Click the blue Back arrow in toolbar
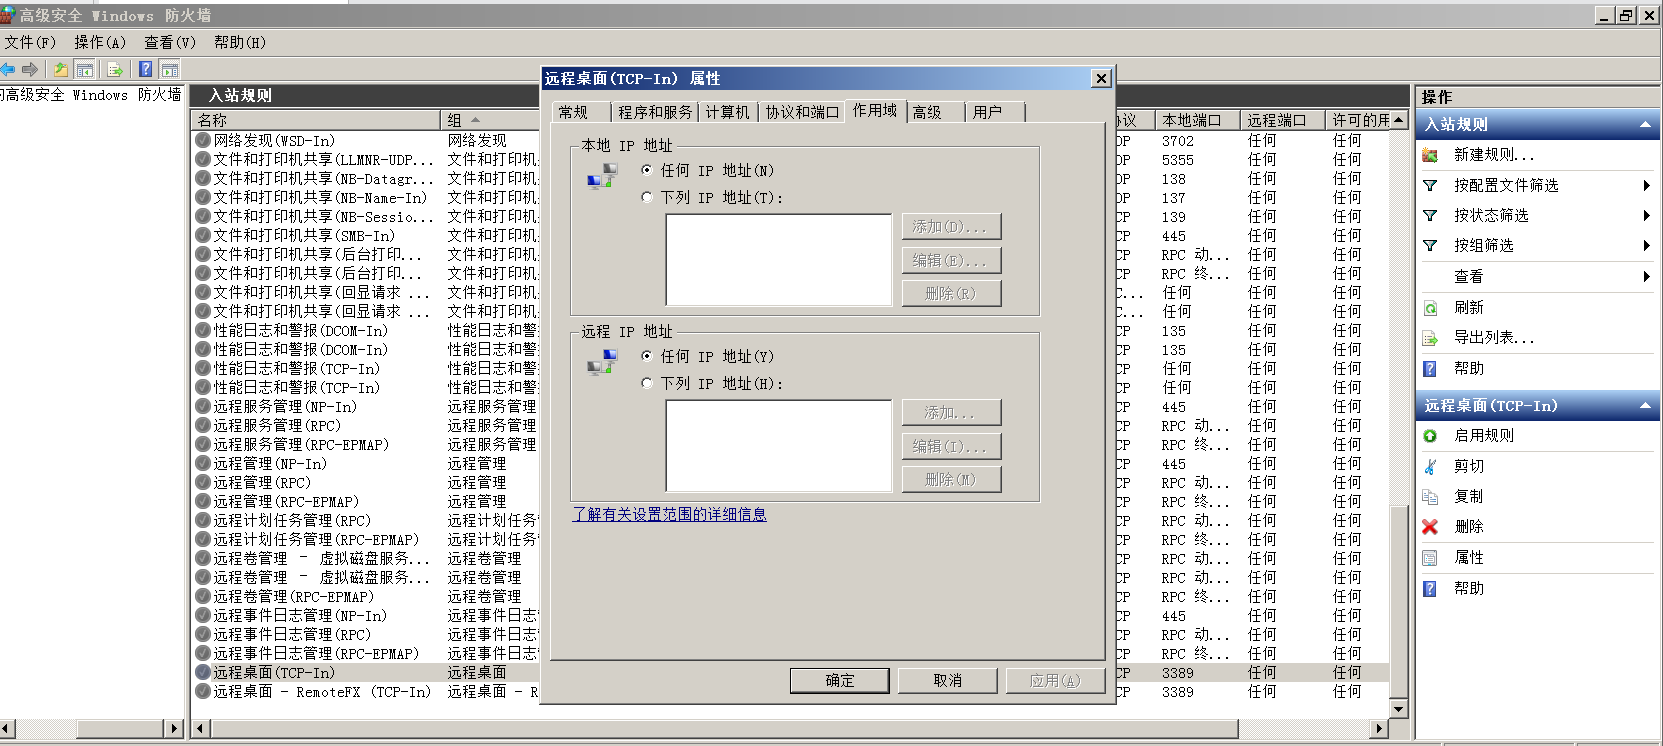 [8, 69]
